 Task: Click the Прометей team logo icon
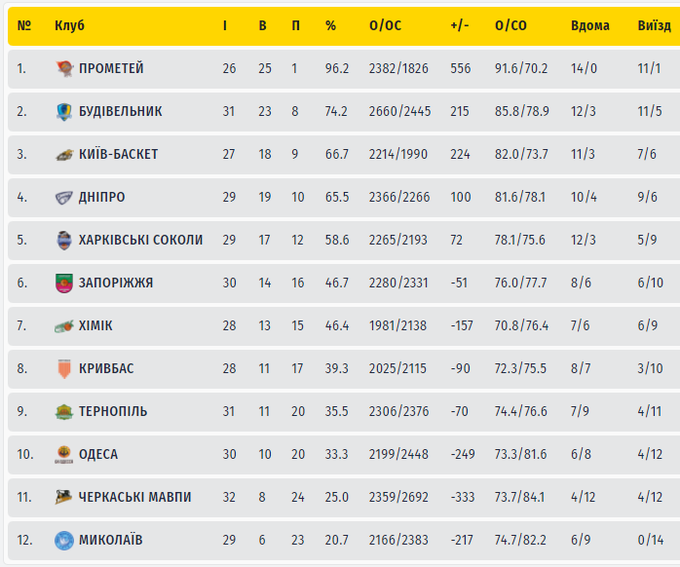[64, 69]
